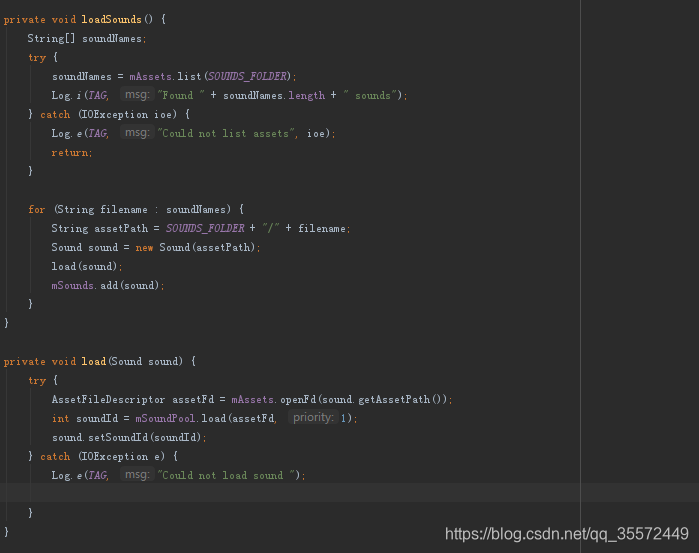Click the 'new' keyword before Sound(assetPath)

144,248
